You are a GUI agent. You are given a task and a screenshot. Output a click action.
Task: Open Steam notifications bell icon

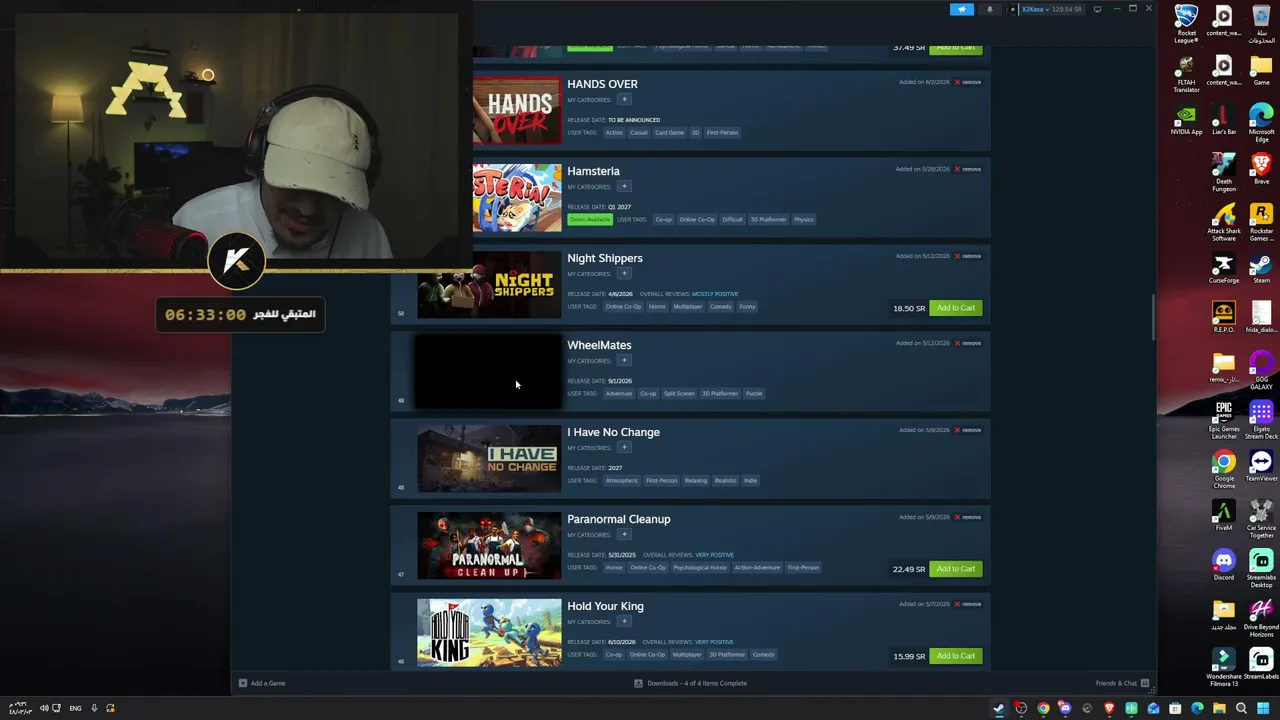990,9
